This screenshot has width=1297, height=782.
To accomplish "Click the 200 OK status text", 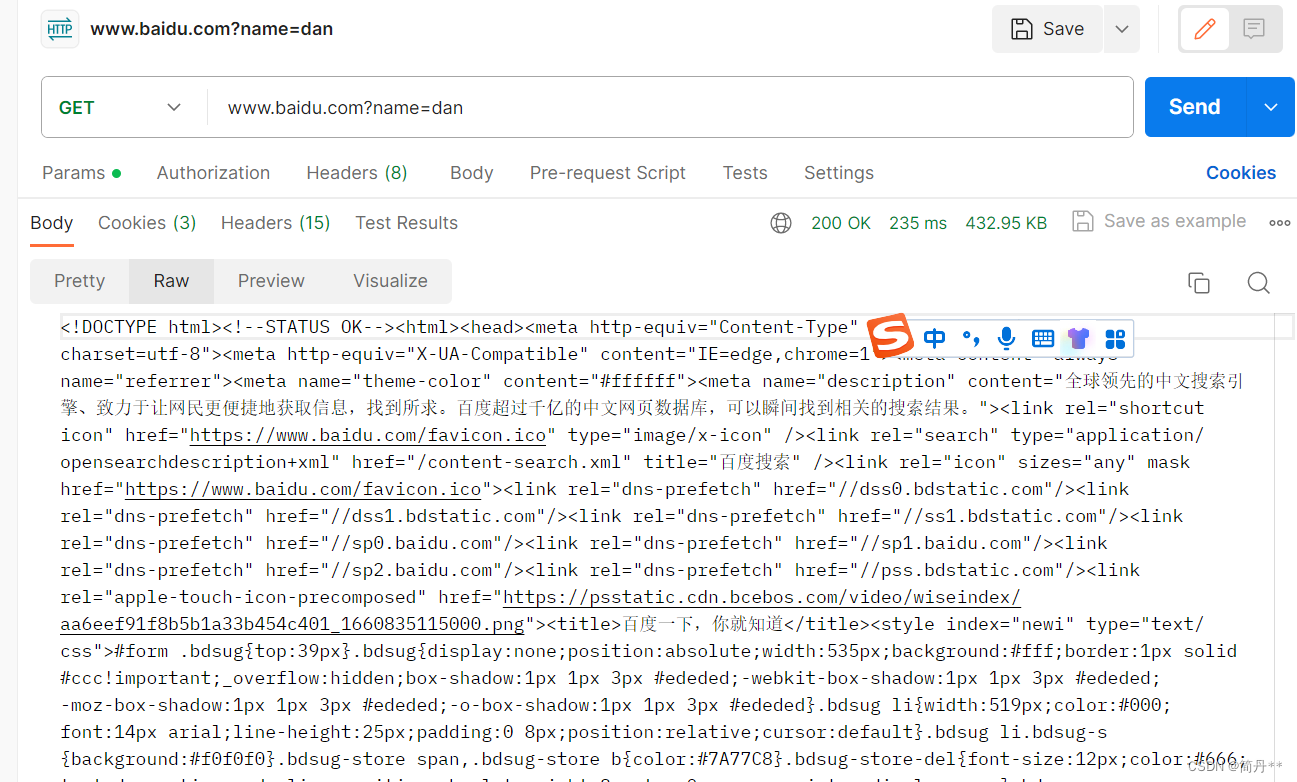I will pos(841,223).
